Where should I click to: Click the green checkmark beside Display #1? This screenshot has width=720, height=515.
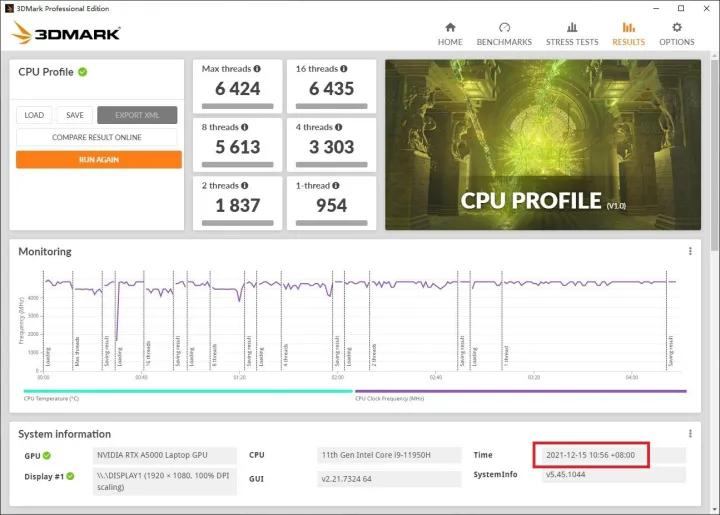[70, 476]
